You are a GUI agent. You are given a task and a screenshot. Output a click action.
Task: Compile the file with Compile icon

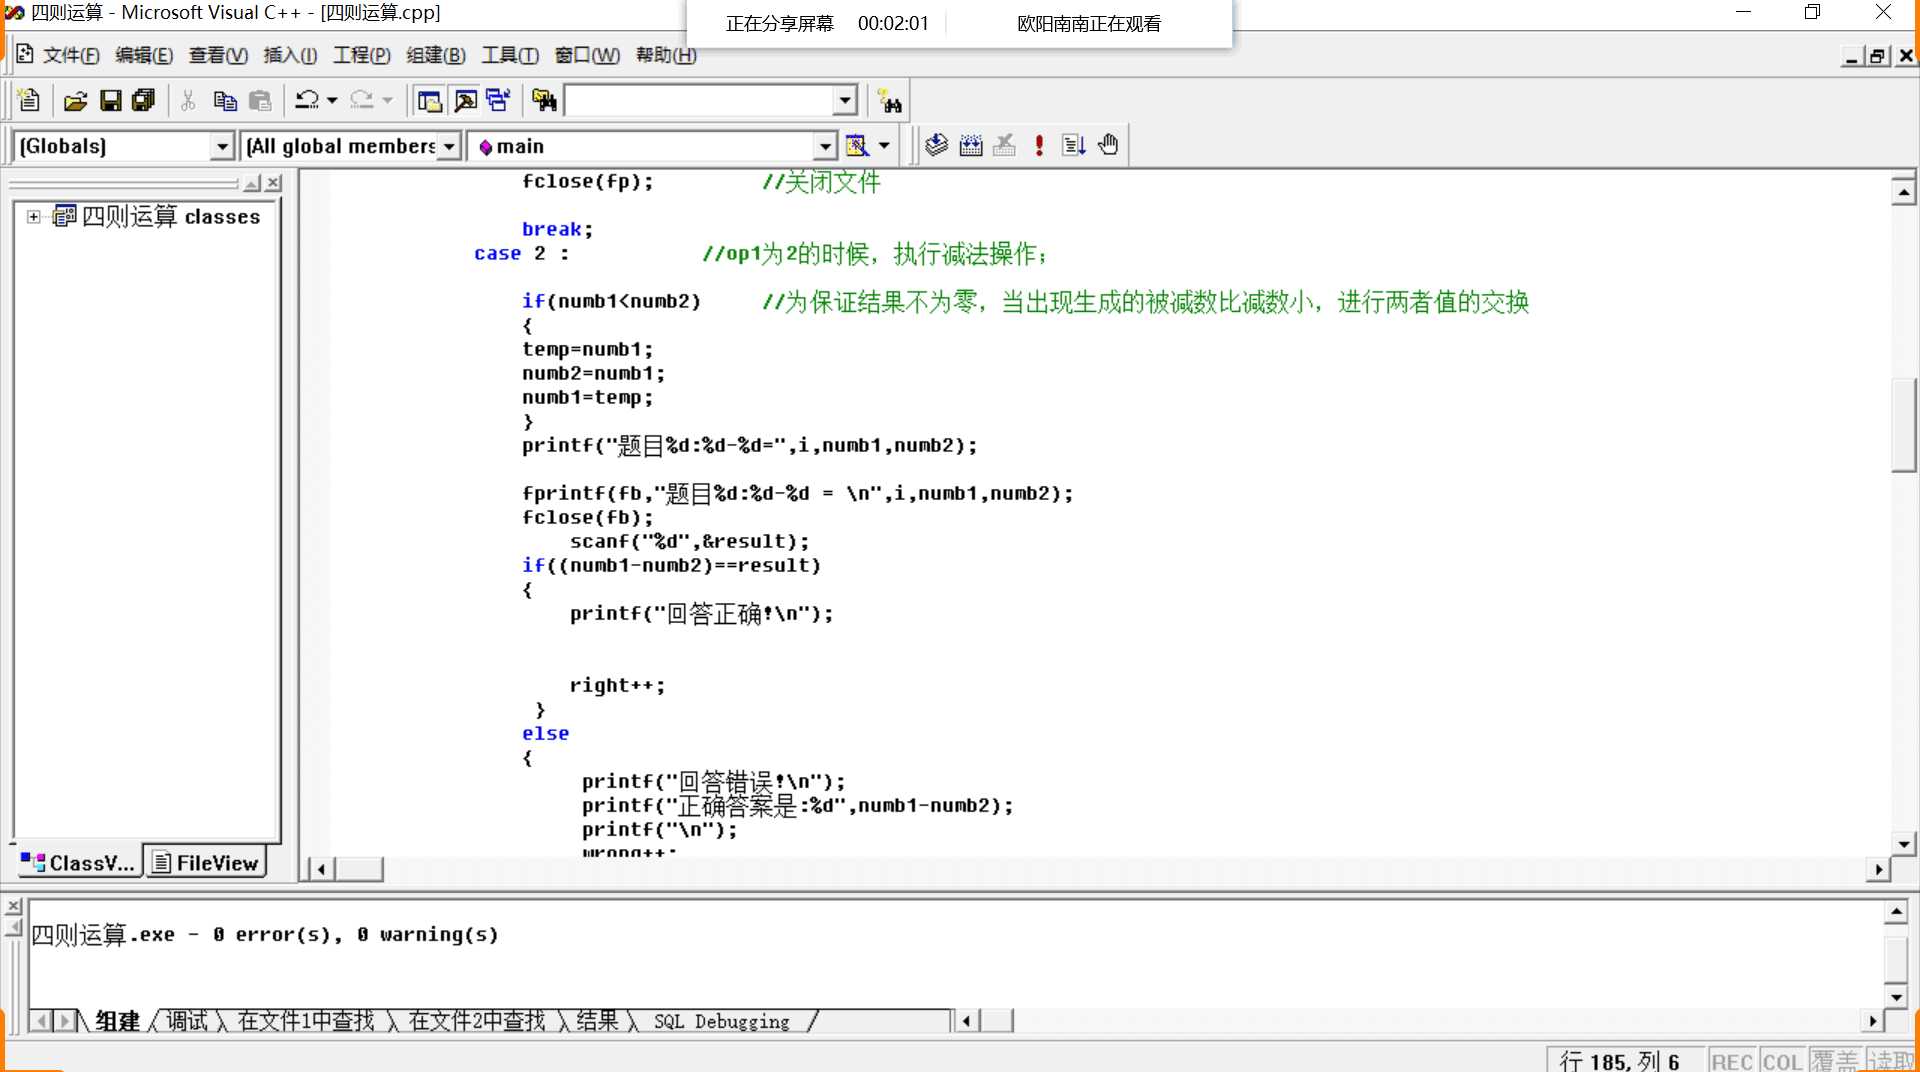[x=936, y=146]
